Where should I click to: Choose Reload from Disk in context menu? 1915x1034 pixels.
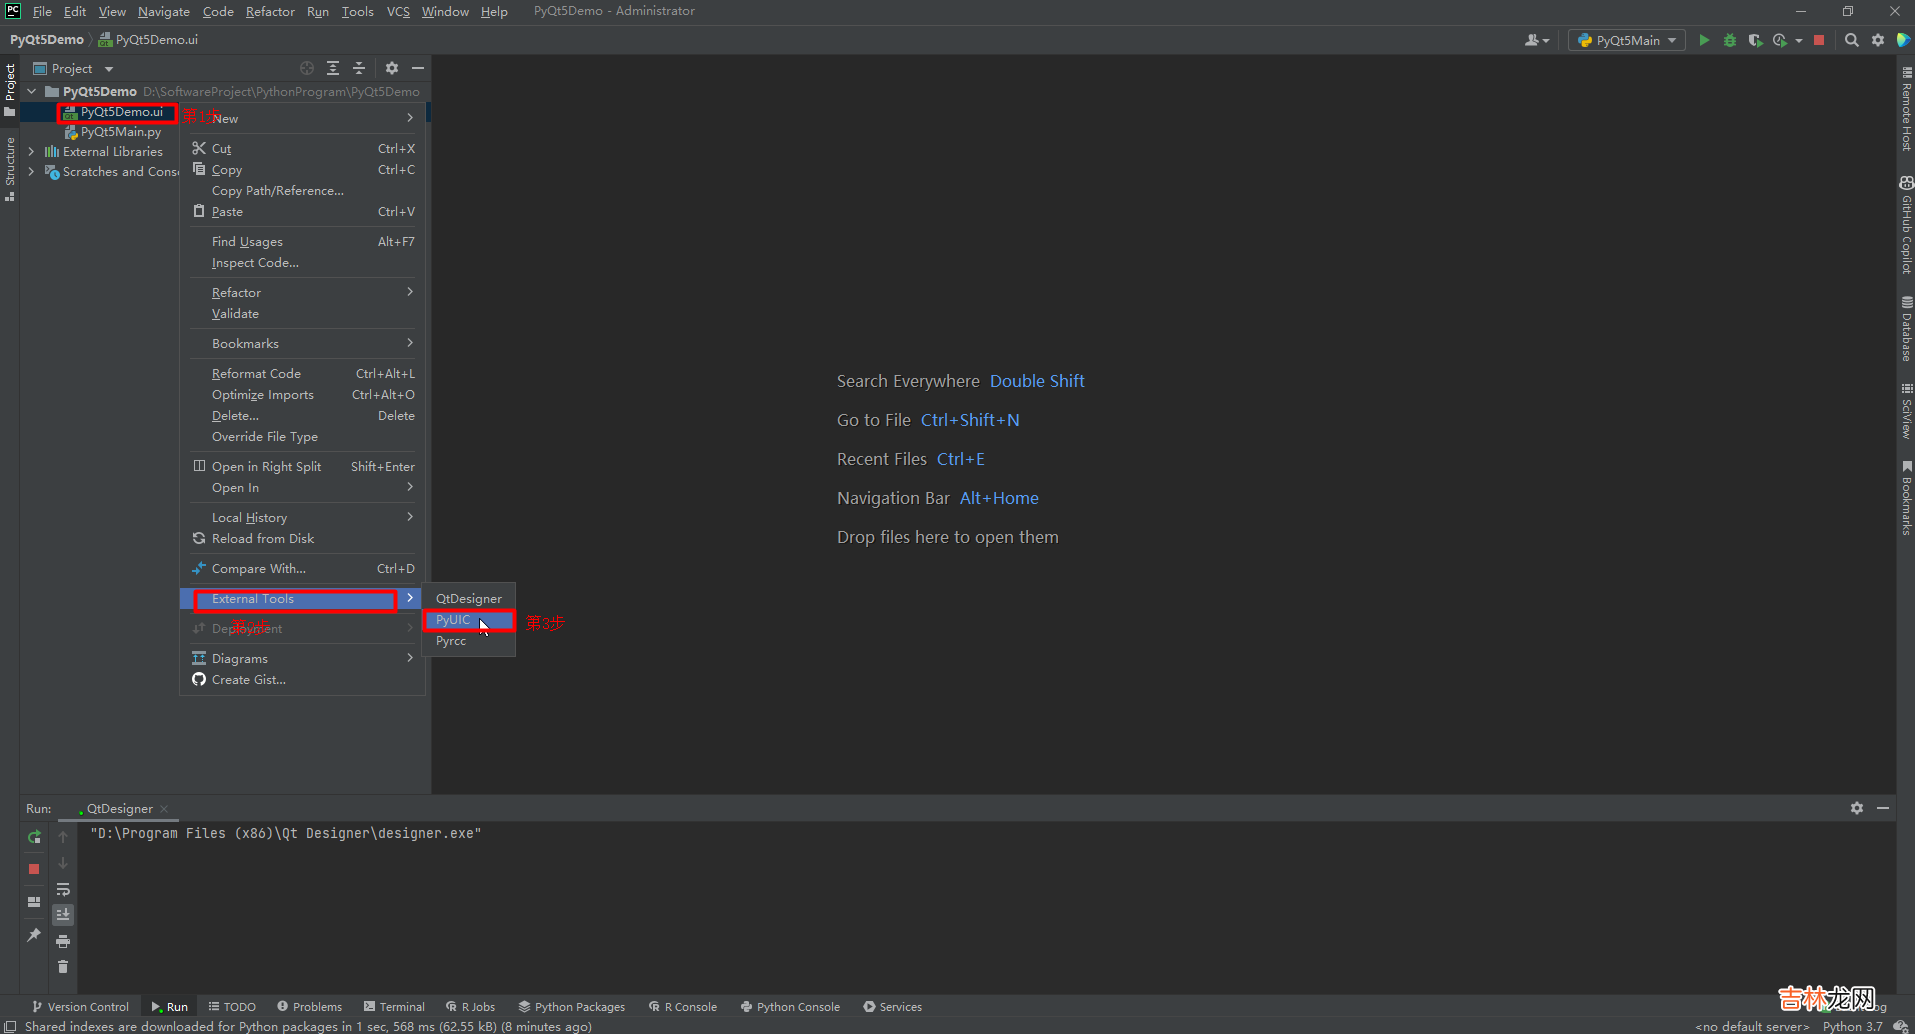click(x=262, y=539)
